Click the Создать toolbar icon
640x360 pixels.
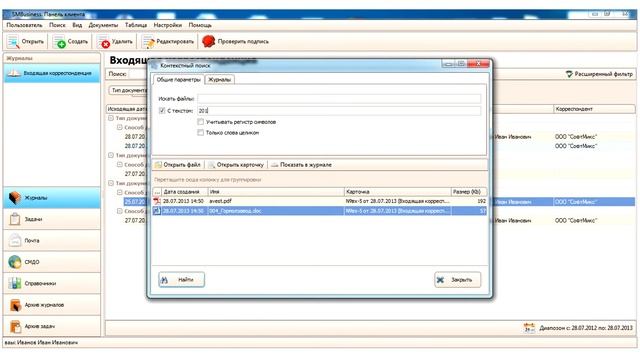[x=59, y=42]
